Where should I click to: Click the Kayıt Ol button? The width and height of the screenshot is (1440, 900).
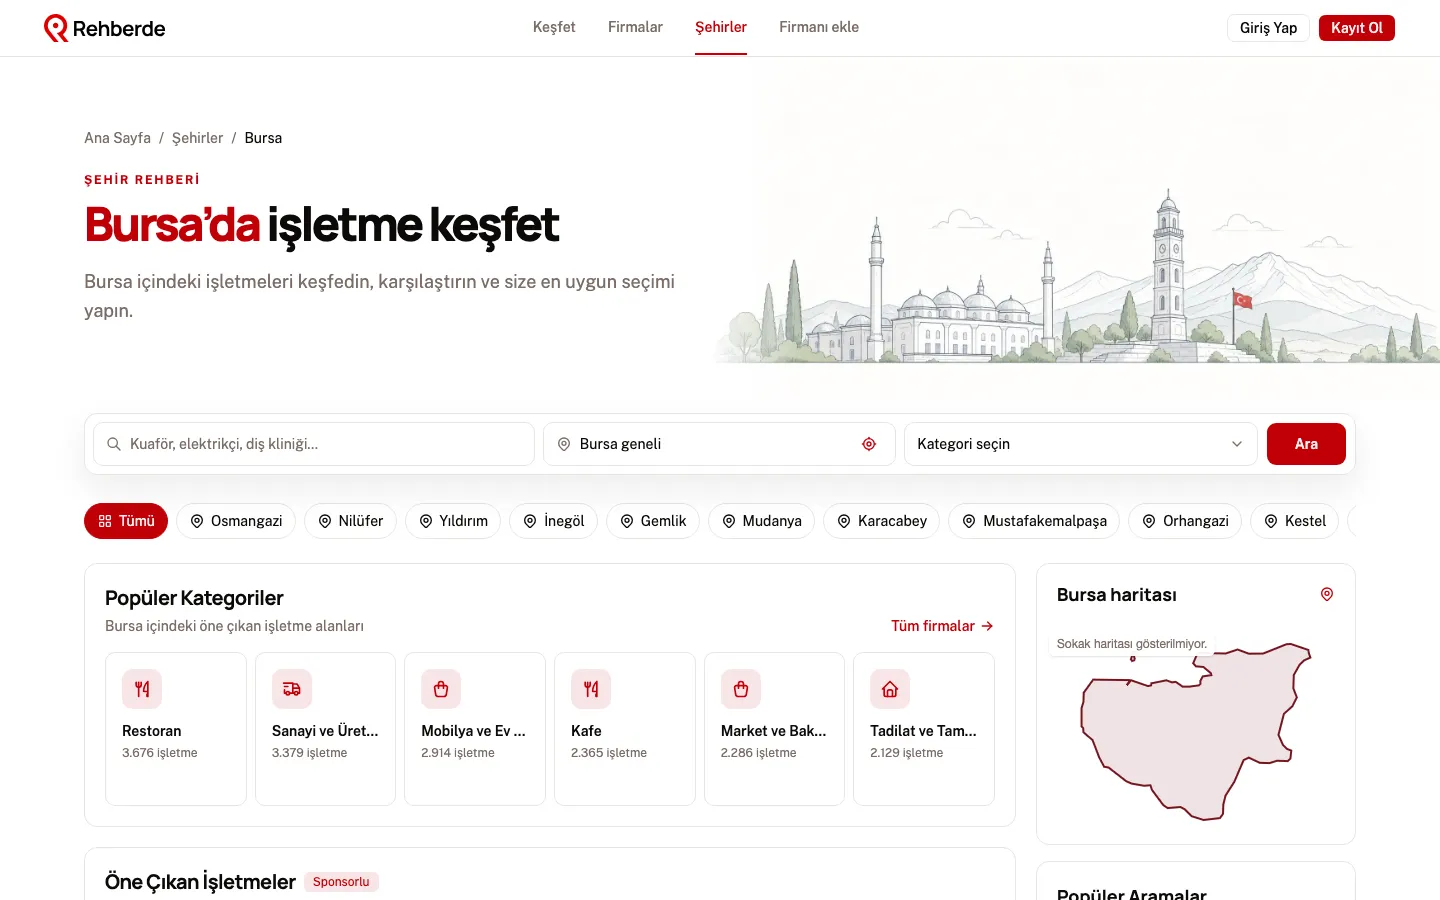coord(1357,28)
